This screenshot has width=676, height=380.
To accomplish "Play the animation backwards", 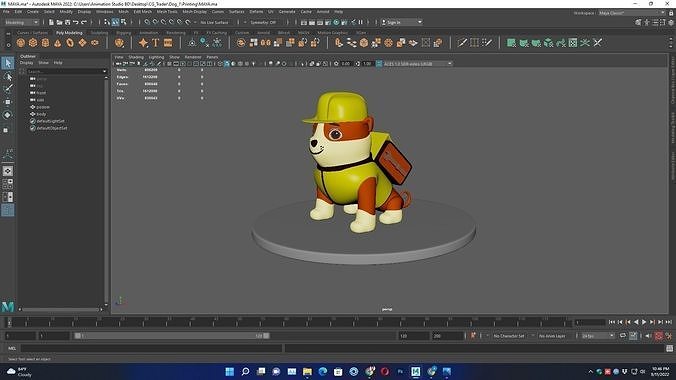I will [x=636, y=322].
